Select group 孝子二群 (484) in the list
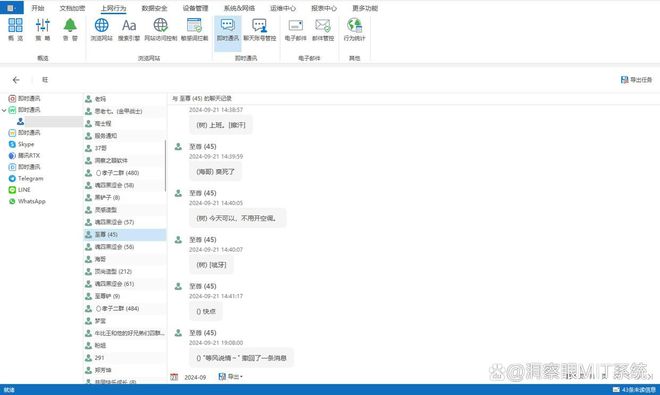 coord(125,309)
